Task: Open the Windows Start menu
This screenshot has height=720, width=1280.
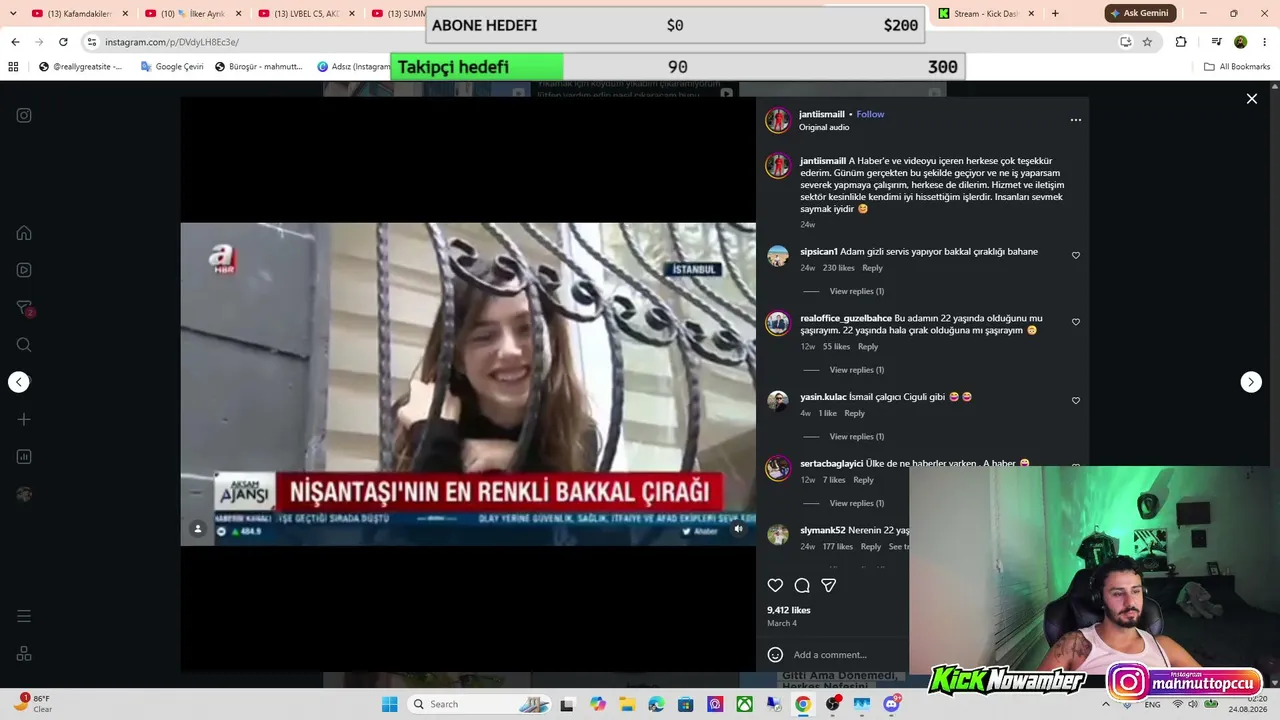Action: [389, 704]
